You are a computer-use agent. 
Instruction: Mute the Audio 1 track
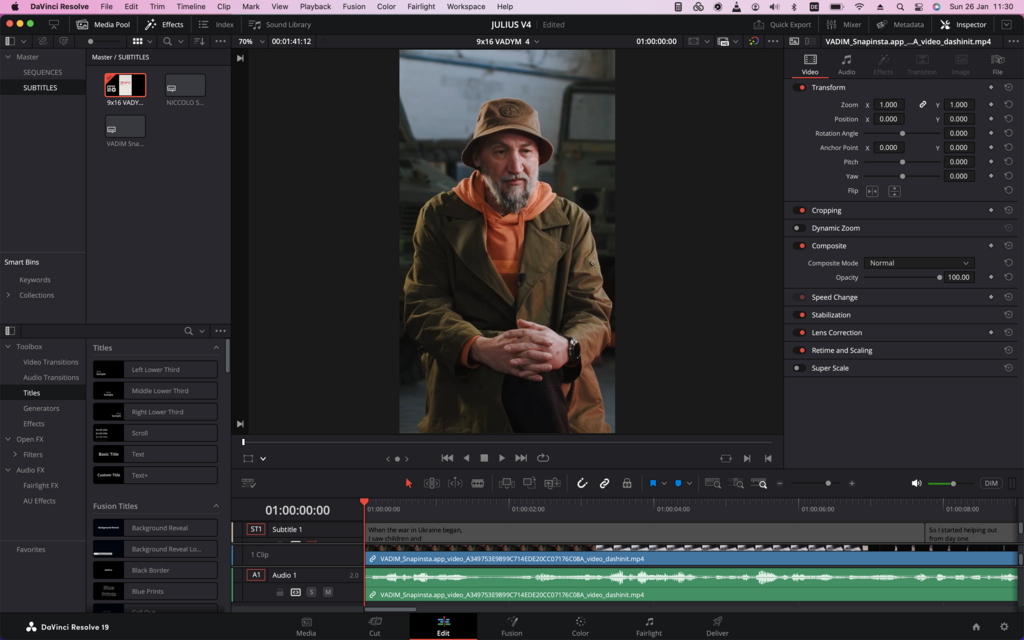[327, 592]
